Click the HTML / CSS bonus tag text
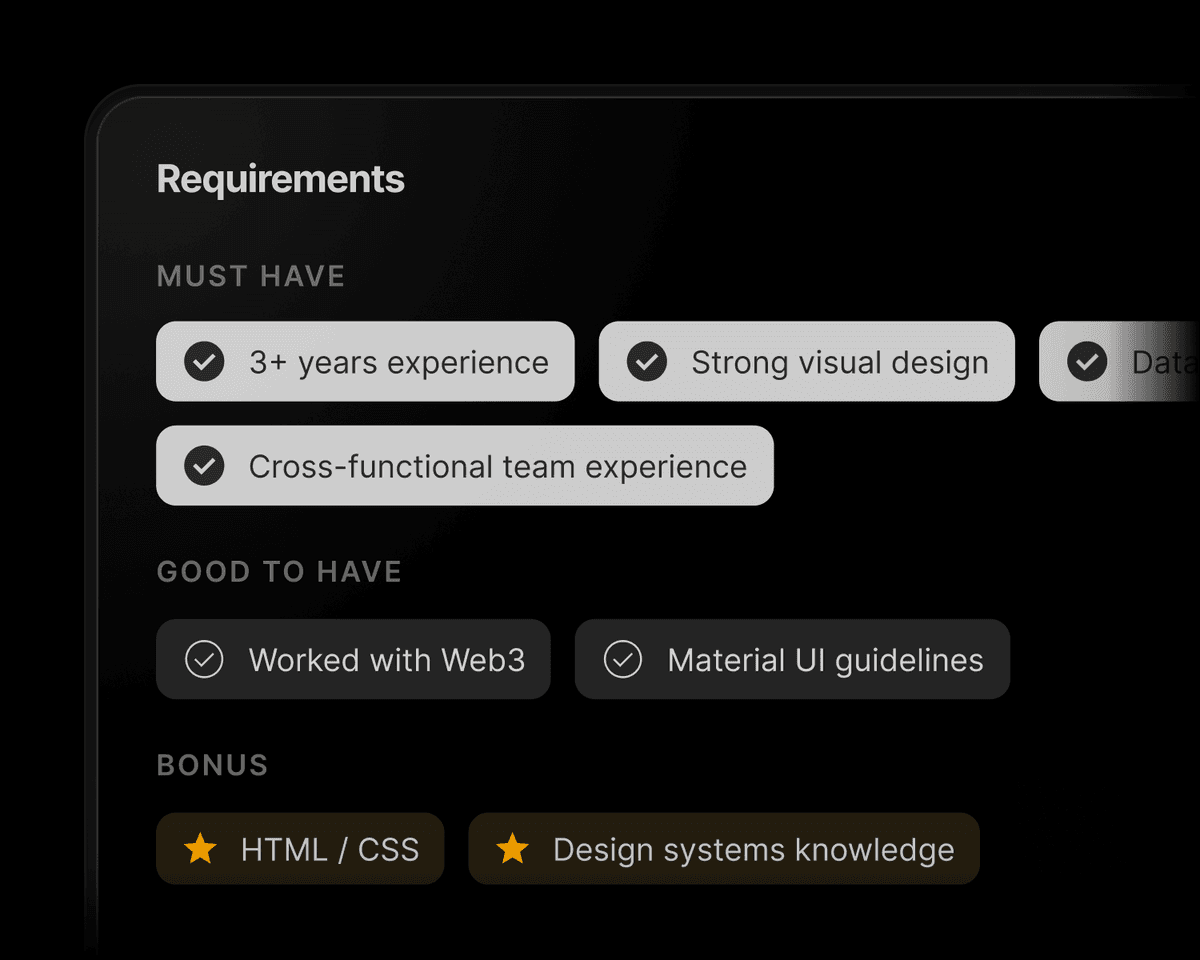The width and height of the screenshot is (1200, 960). pos(329,850)
